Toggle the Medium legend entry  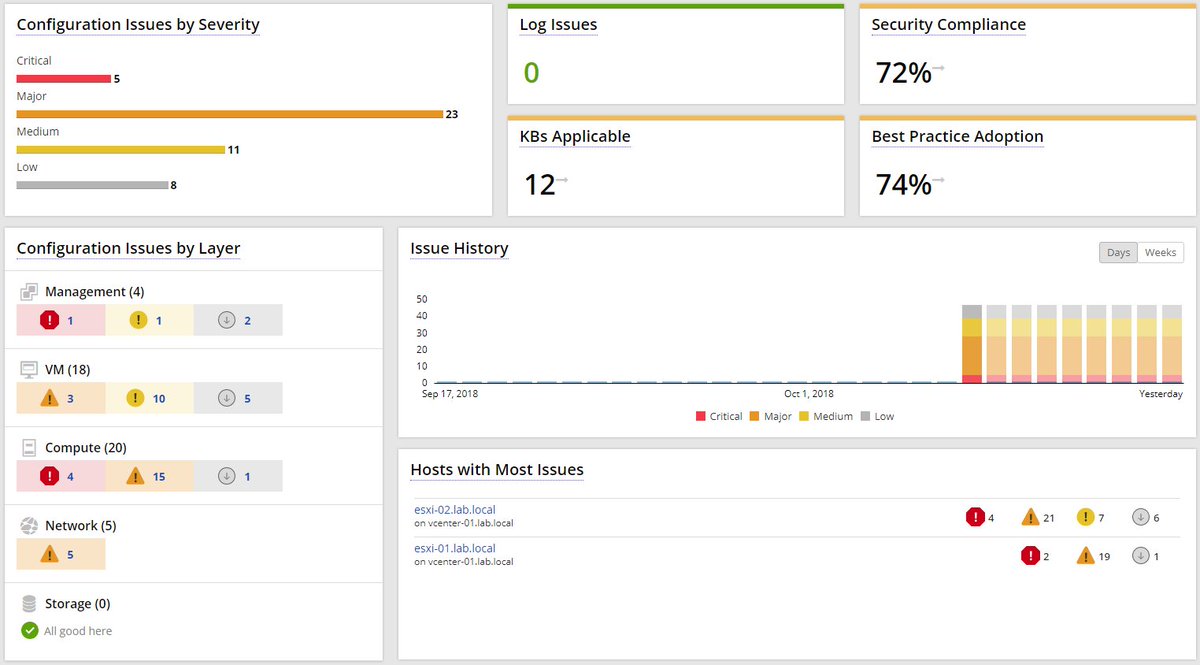[x=826, y=416]
